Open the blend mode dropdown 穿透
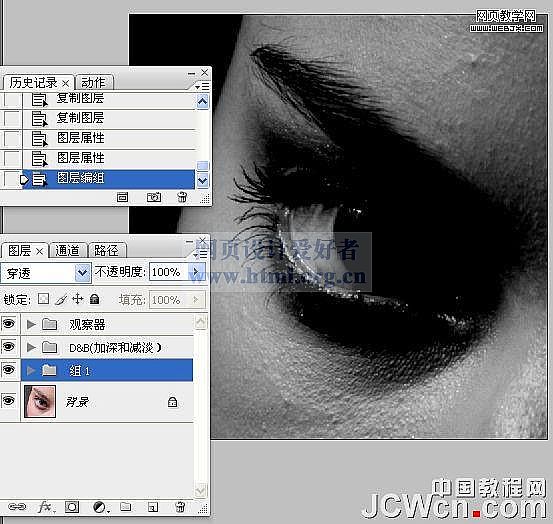Screen dimensions: 553x524 click(83, 273)
